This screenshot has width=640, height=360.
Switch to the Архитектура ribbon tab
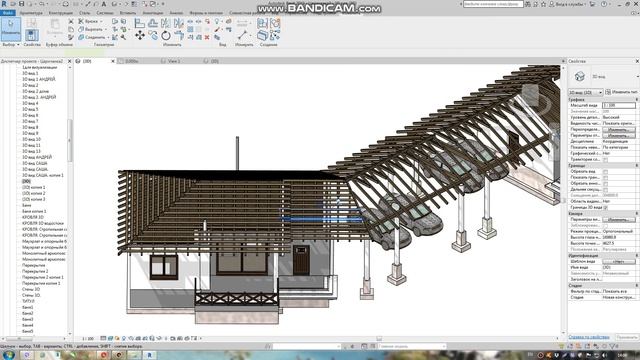click(31, 13)
